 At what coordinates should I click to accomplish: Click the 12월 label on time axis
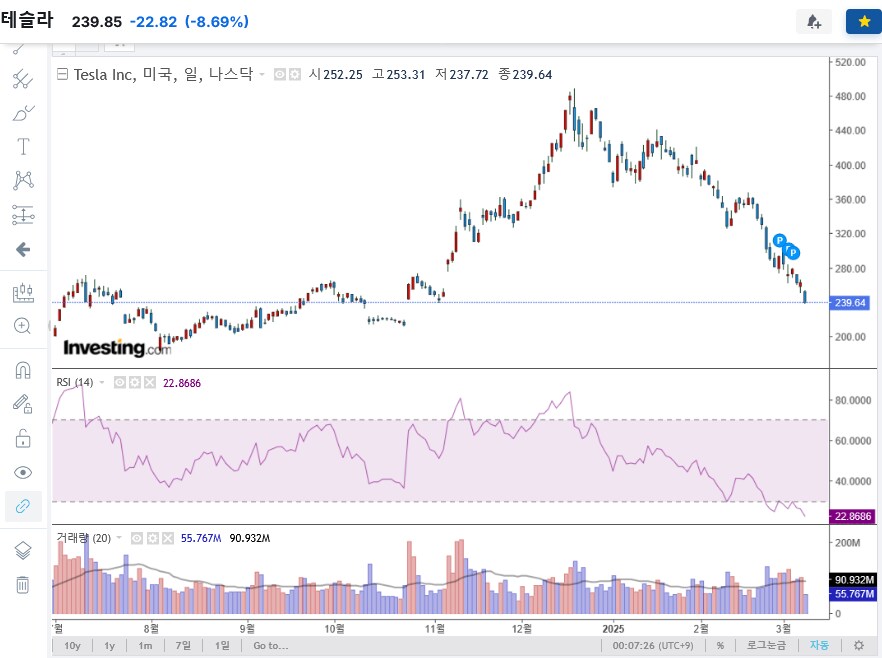(x=522, y=629)
